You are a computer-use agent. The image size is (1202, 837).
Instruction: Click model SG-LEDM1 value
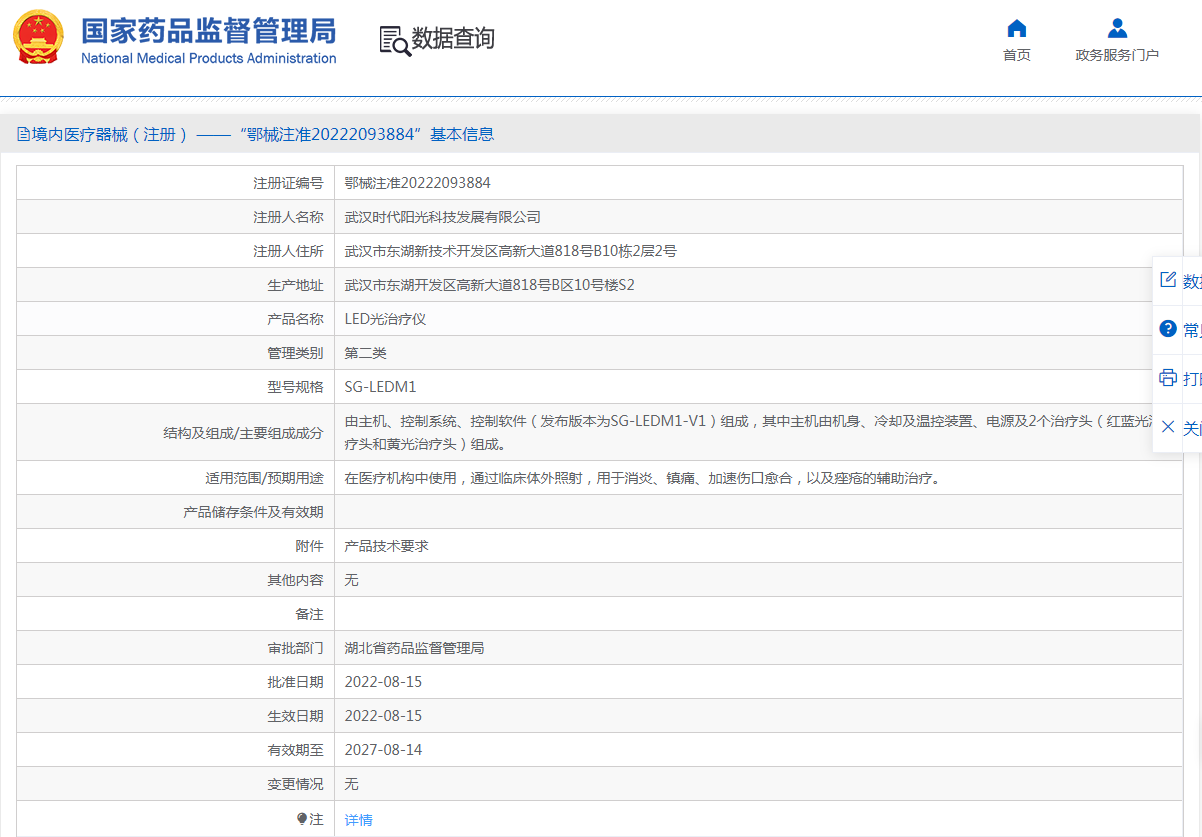pos(380,387)
